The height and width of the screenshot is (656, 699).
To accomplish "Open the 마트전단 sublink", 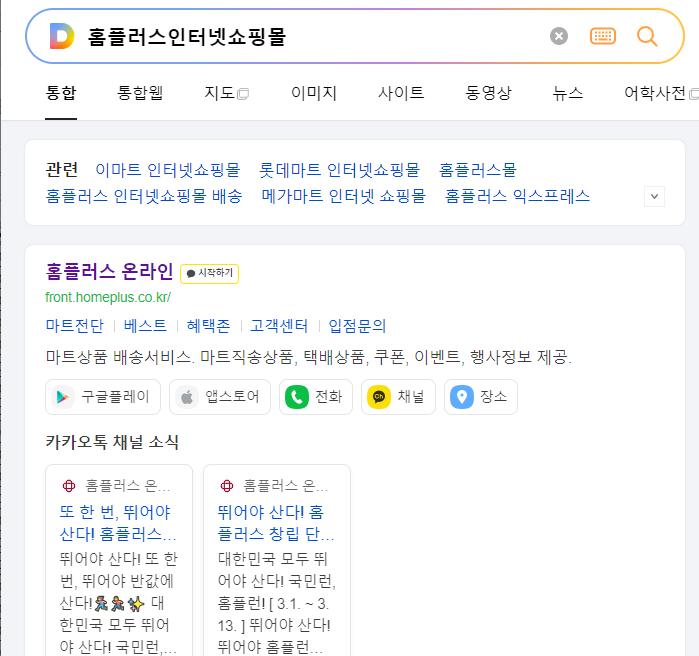I will 74,326.
